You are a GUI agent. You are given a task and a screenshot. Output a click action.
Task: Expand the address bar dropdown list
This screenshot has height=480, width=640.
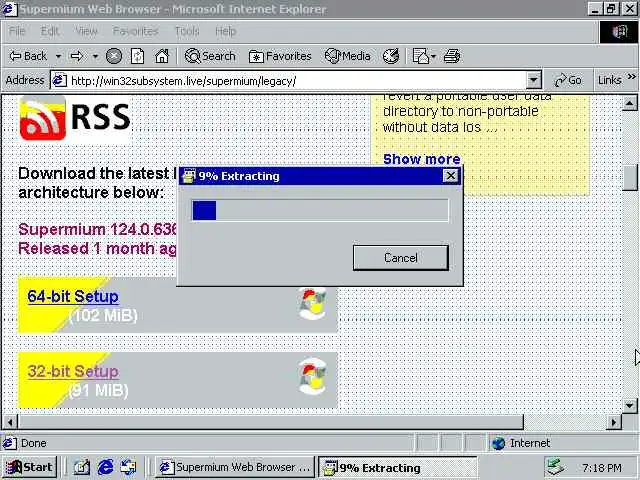coord(533,80)
